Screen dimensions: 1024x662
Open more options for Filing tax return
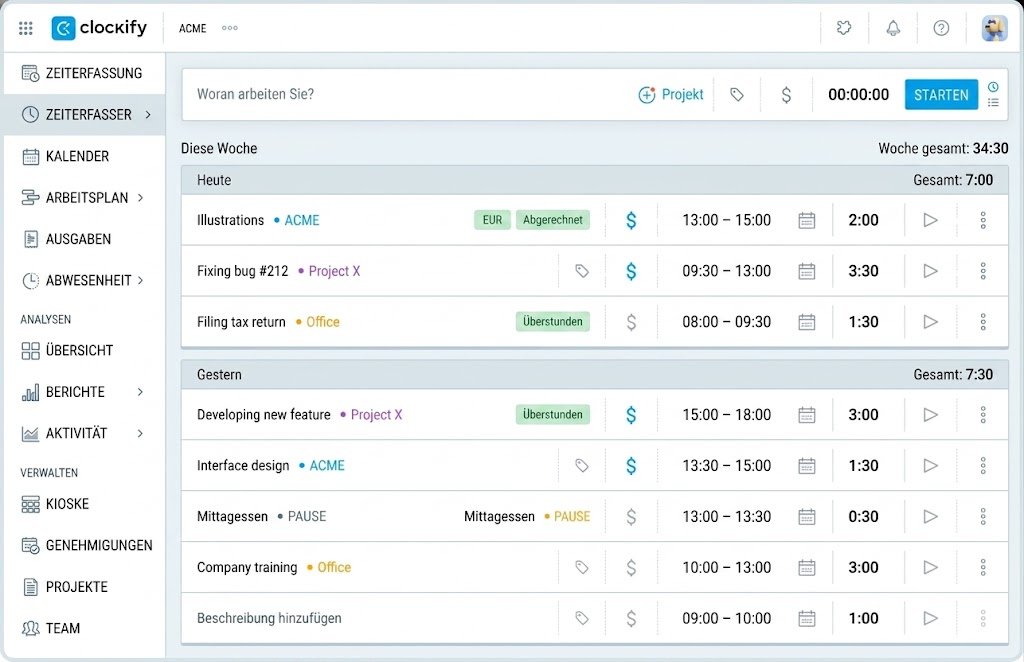[983, 322]
